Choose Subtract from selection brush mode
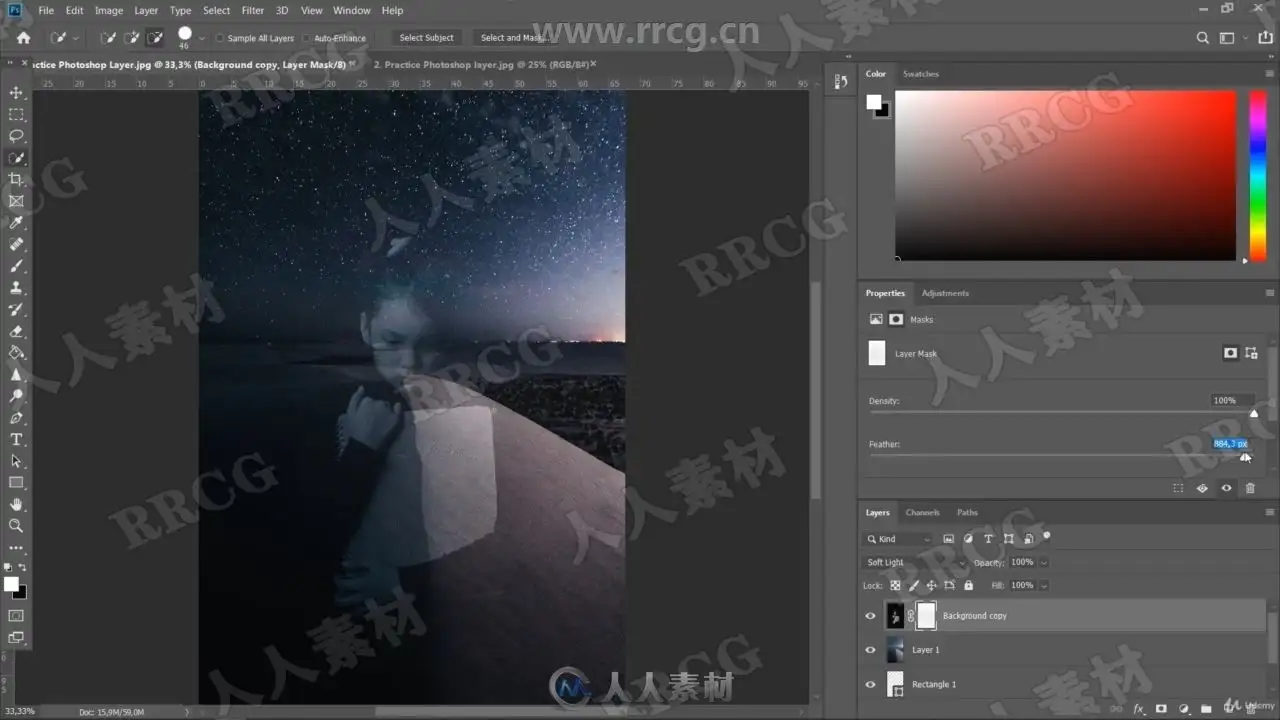Screen dimensions: 1280x720 [155, 38]
